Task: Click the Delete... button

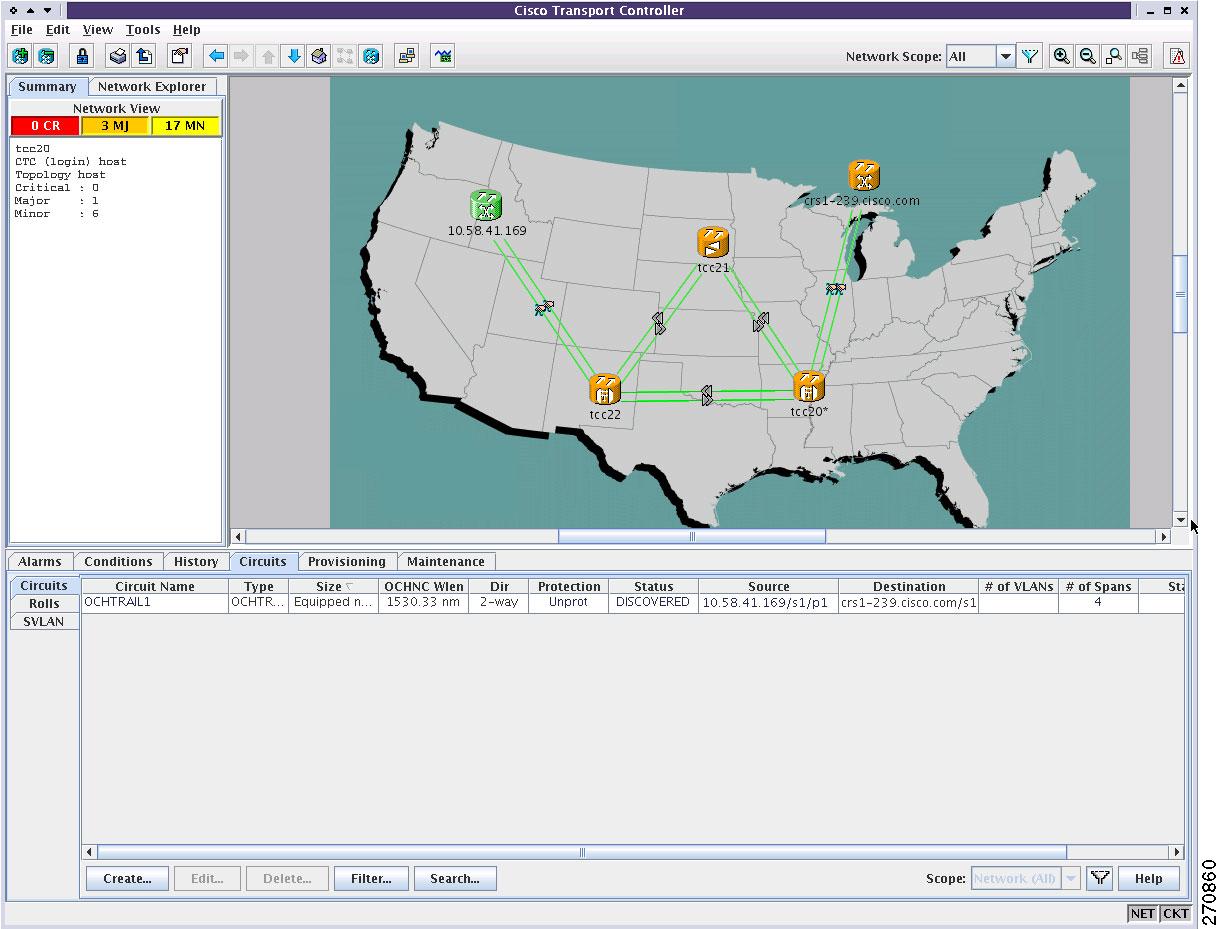Action: click(287, 879)
